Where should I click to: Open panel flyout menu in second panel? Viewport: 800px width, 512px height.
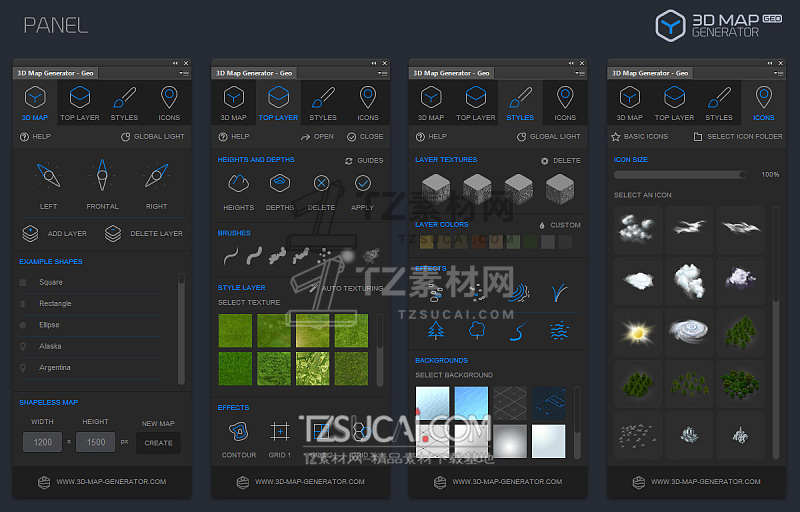pos(383,73)
